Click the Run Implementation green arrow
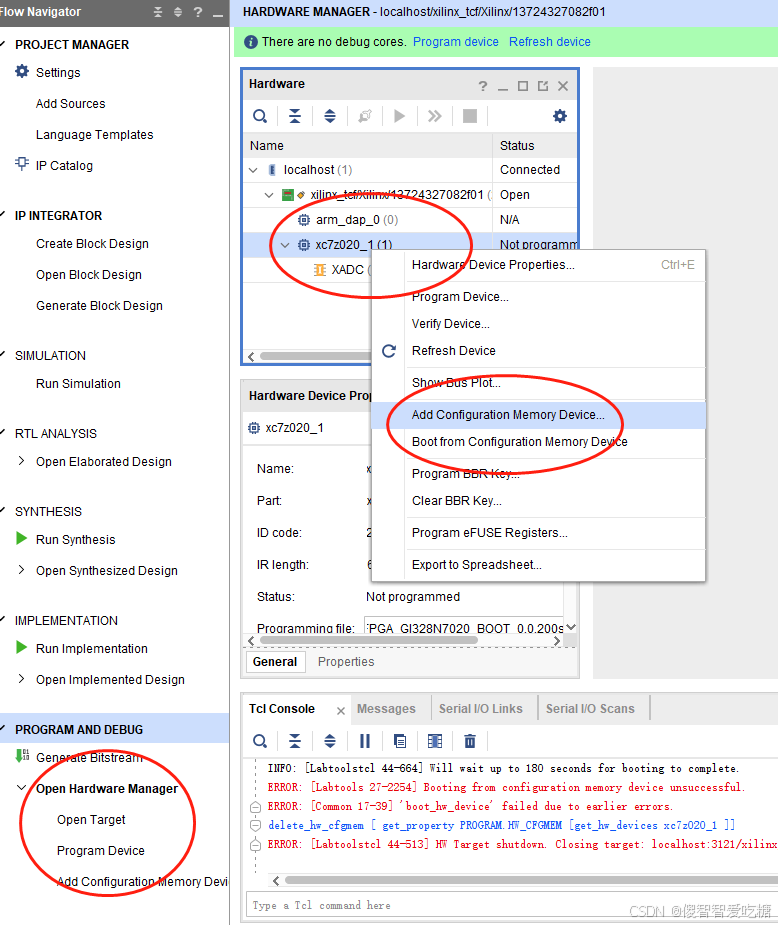 pos(22,648)
